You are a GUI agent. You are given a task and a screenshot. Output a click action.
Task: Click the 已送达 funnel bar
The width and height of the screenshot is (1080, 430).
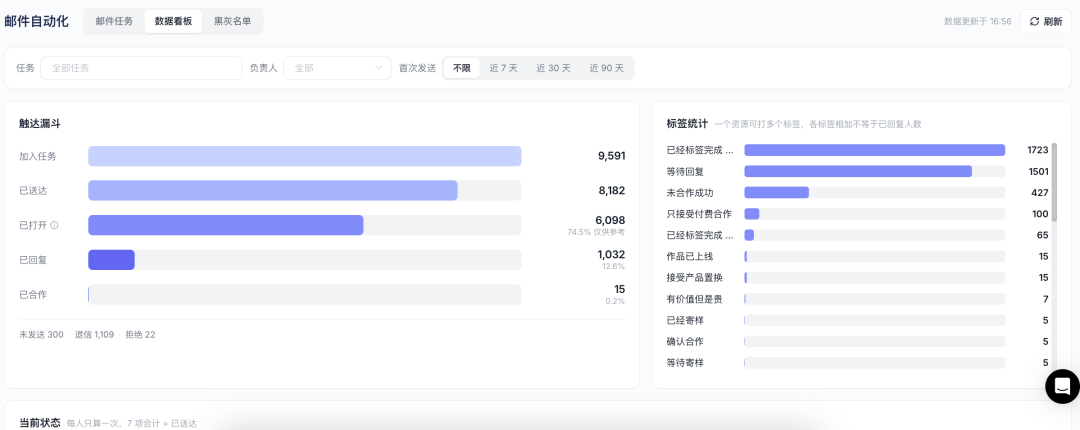click(x=273, y=191)
